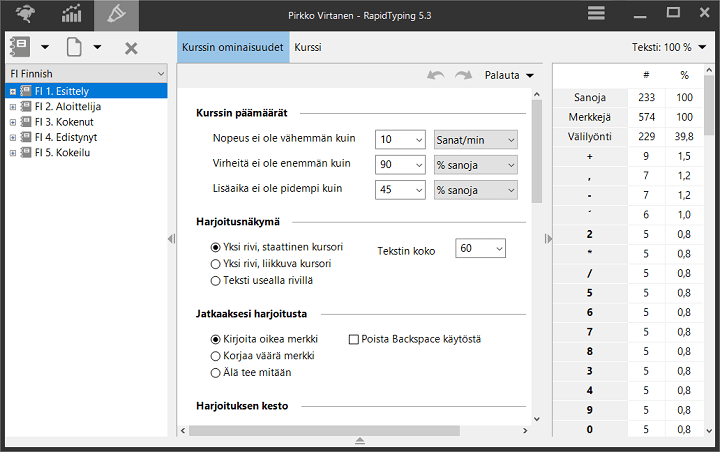720x452 pixels.
Task: Select FI 2. Aloittelija course
Action: coord(68,107)
